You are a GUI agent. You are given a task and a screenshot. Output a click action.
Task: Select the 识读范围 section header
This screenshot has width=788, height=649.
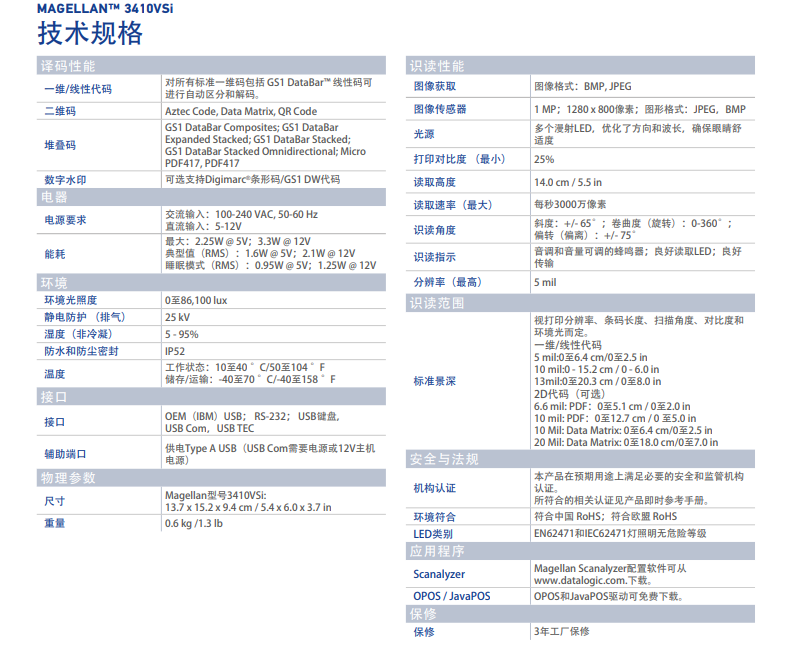click(437, 302)
